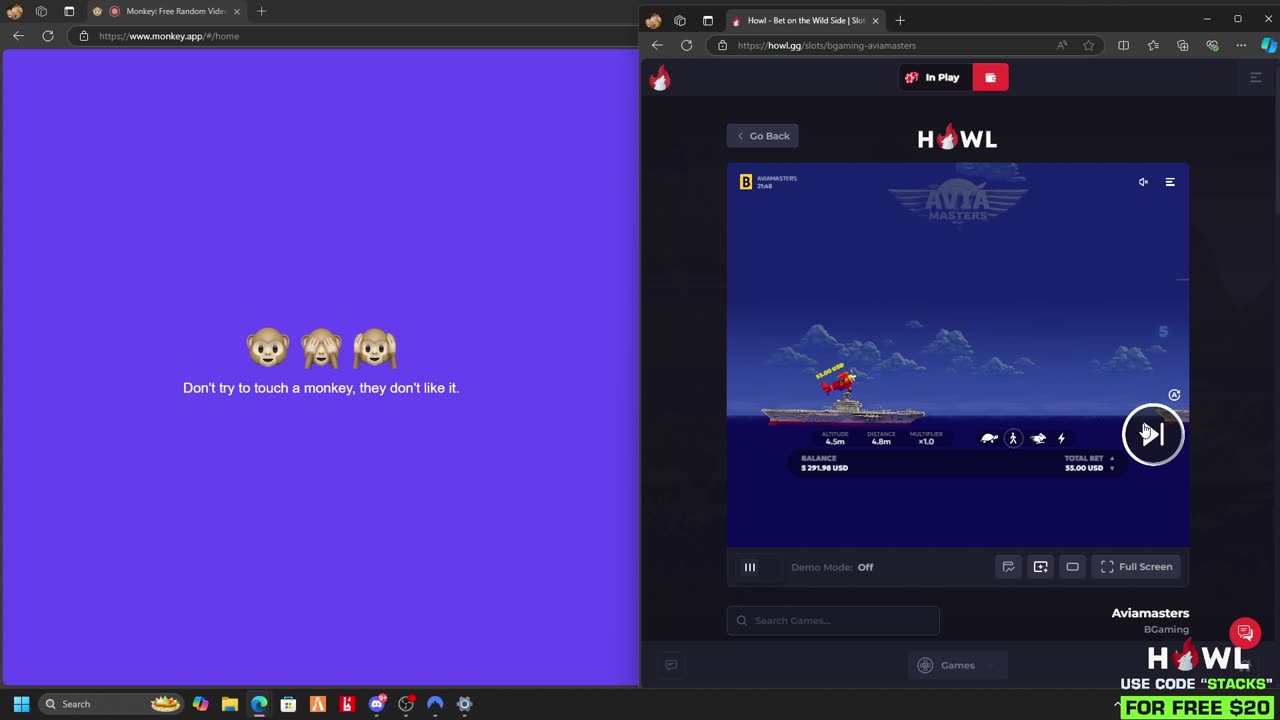Click the Read Aloud icon in address bar
The width and height of the screenshot is (1280, 720).
(x=1062, y=45)
